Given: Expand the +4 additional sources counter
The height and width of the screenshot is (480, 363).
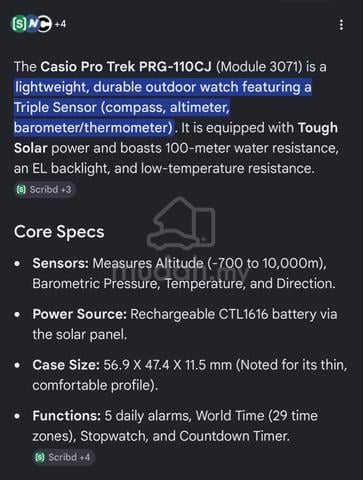Looking at the screenshot, I should tap(60, 24).
